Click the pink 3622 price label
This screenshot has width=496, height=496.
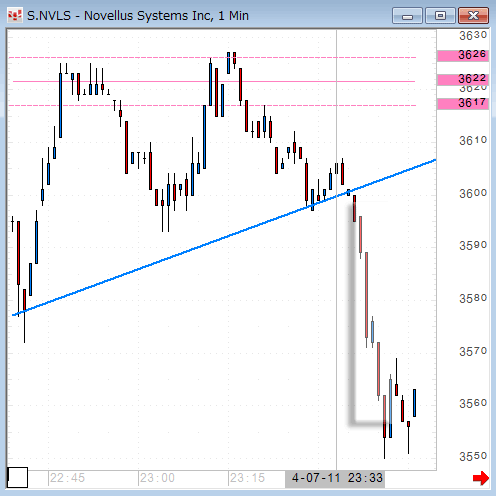[x=463, y=80]
